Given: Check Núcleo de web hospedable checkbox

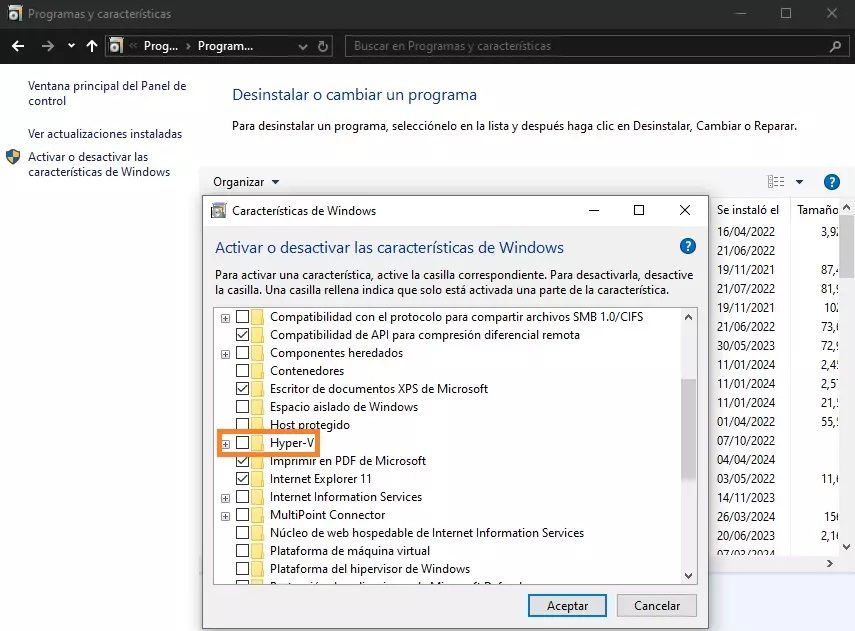Looking at the screenshot, I should click(243, 532).
